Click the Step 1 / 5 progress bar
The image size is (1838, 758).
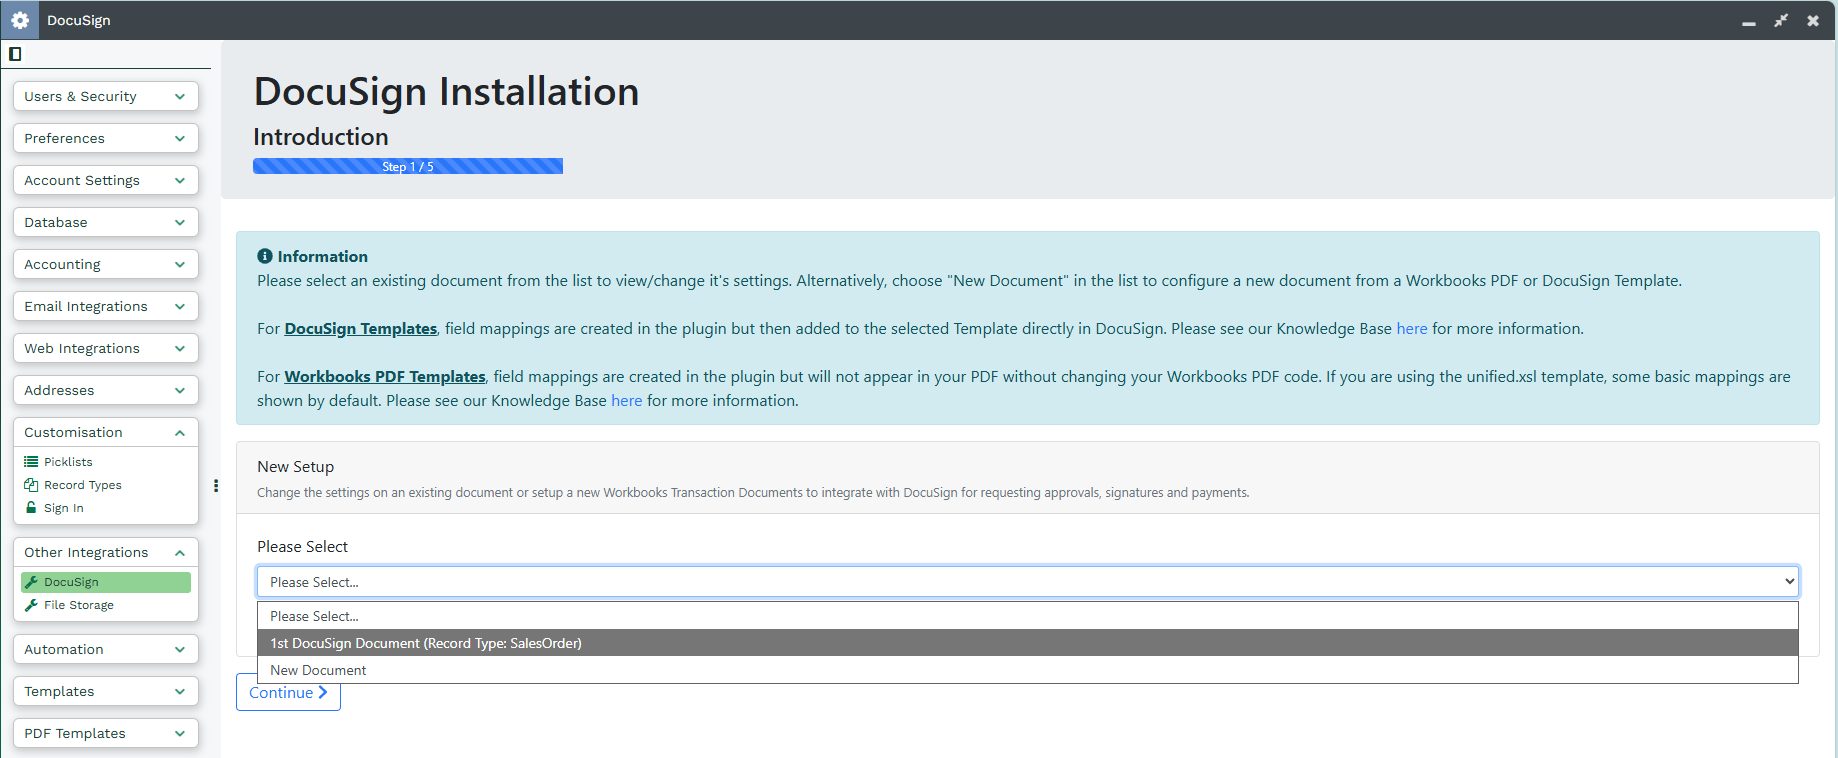click(x=408, y=166)
